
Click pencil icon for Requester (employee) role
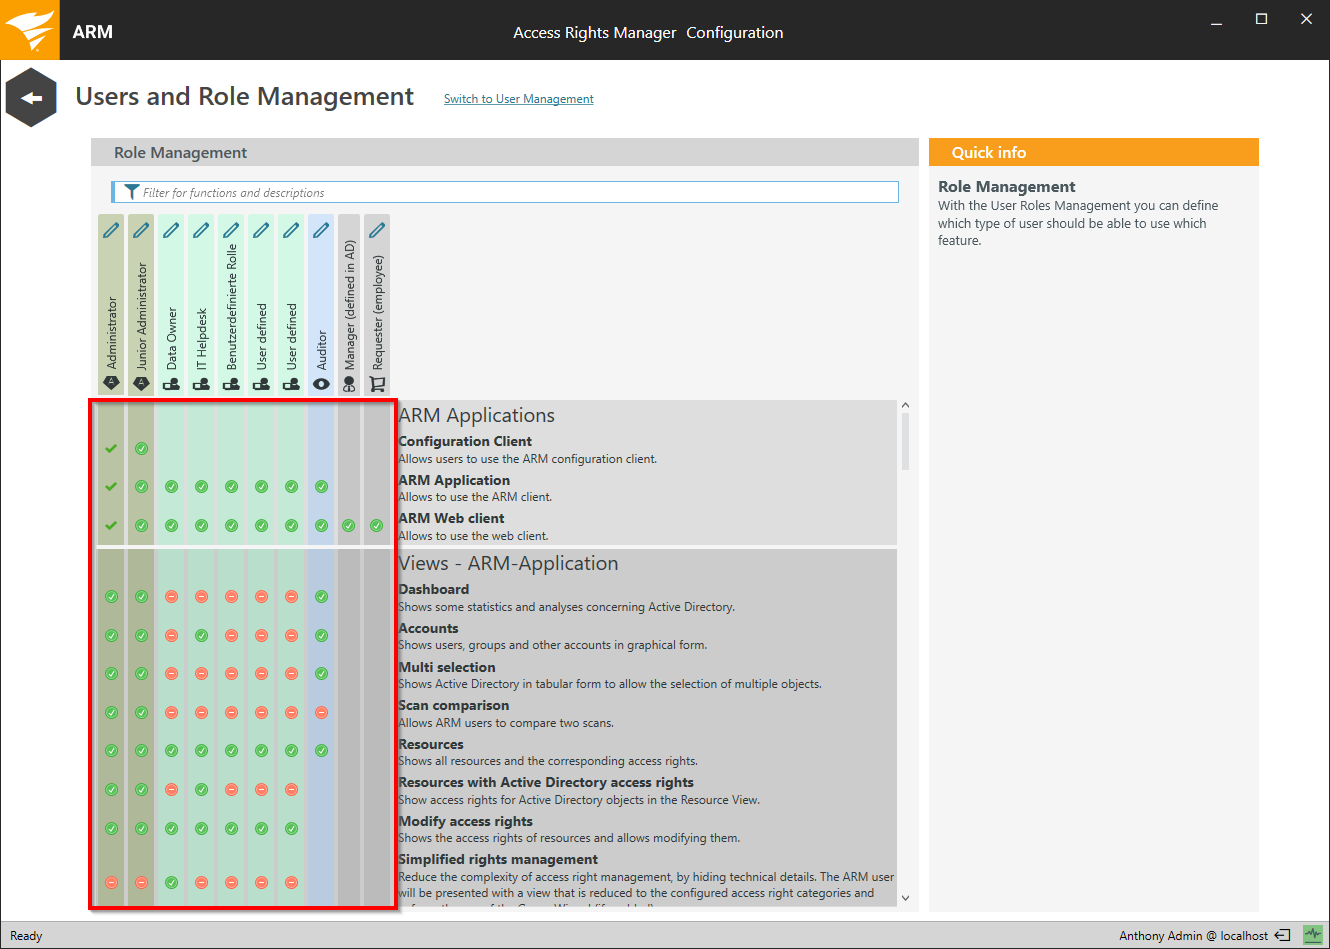pos(377,230)
